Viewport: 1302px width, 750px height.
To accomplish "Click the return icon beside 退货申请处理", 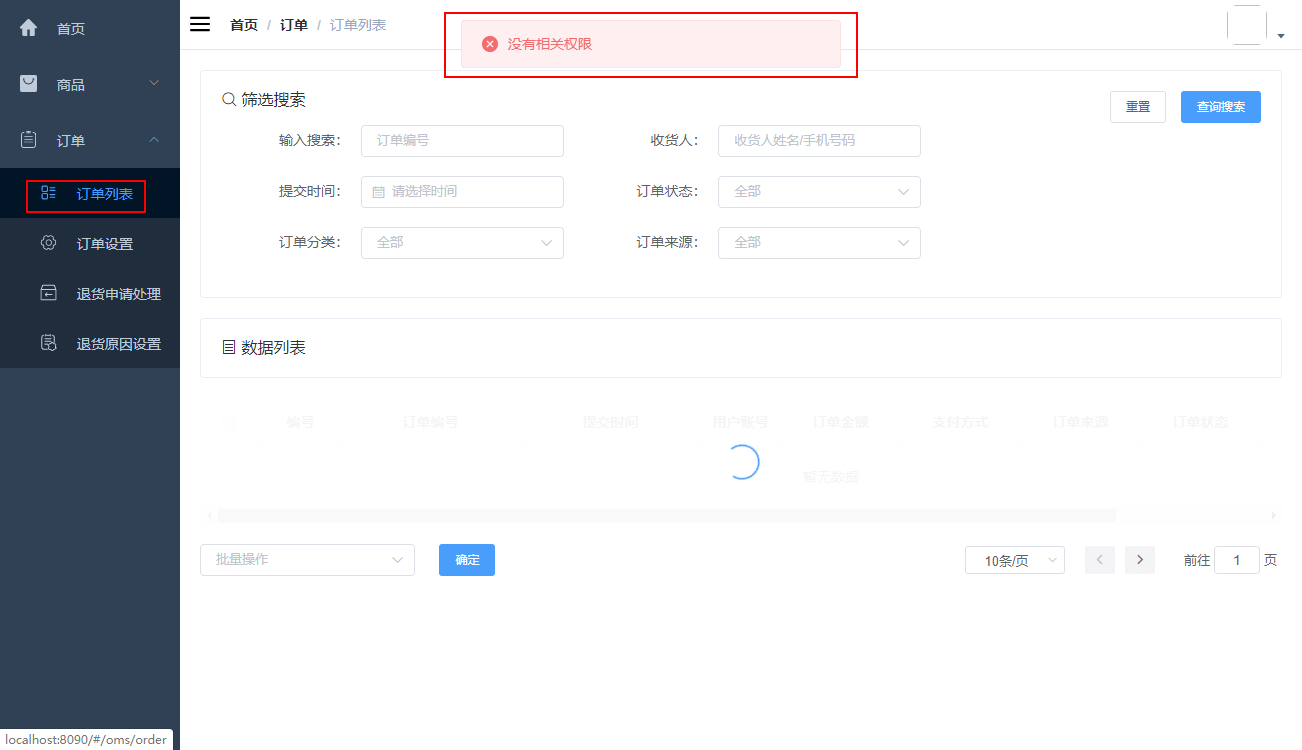I will point(48,293).
